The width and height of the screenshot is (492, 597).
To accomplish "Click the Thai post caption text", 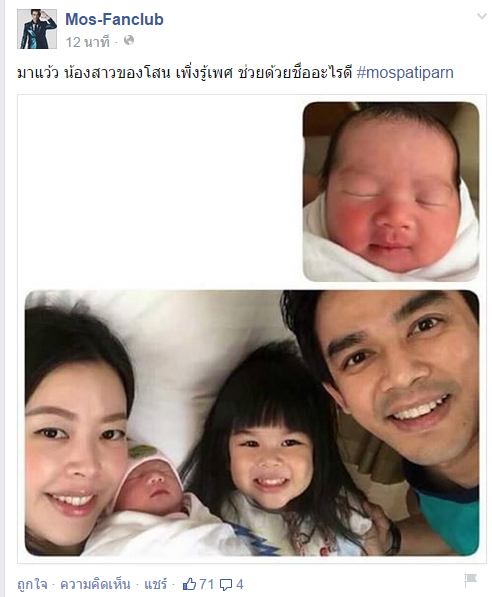I will pyautogui.click(x=185, y=72).
